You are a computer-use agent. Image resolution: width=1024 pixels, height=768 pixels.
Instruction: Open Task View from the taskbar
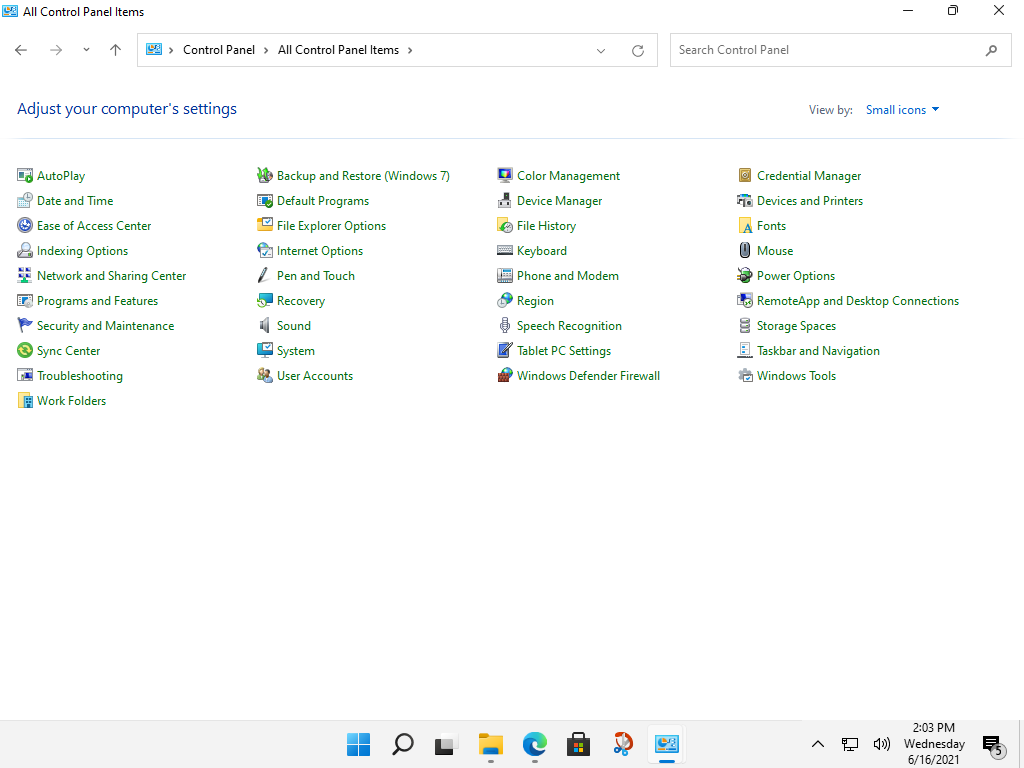point(446,744)
